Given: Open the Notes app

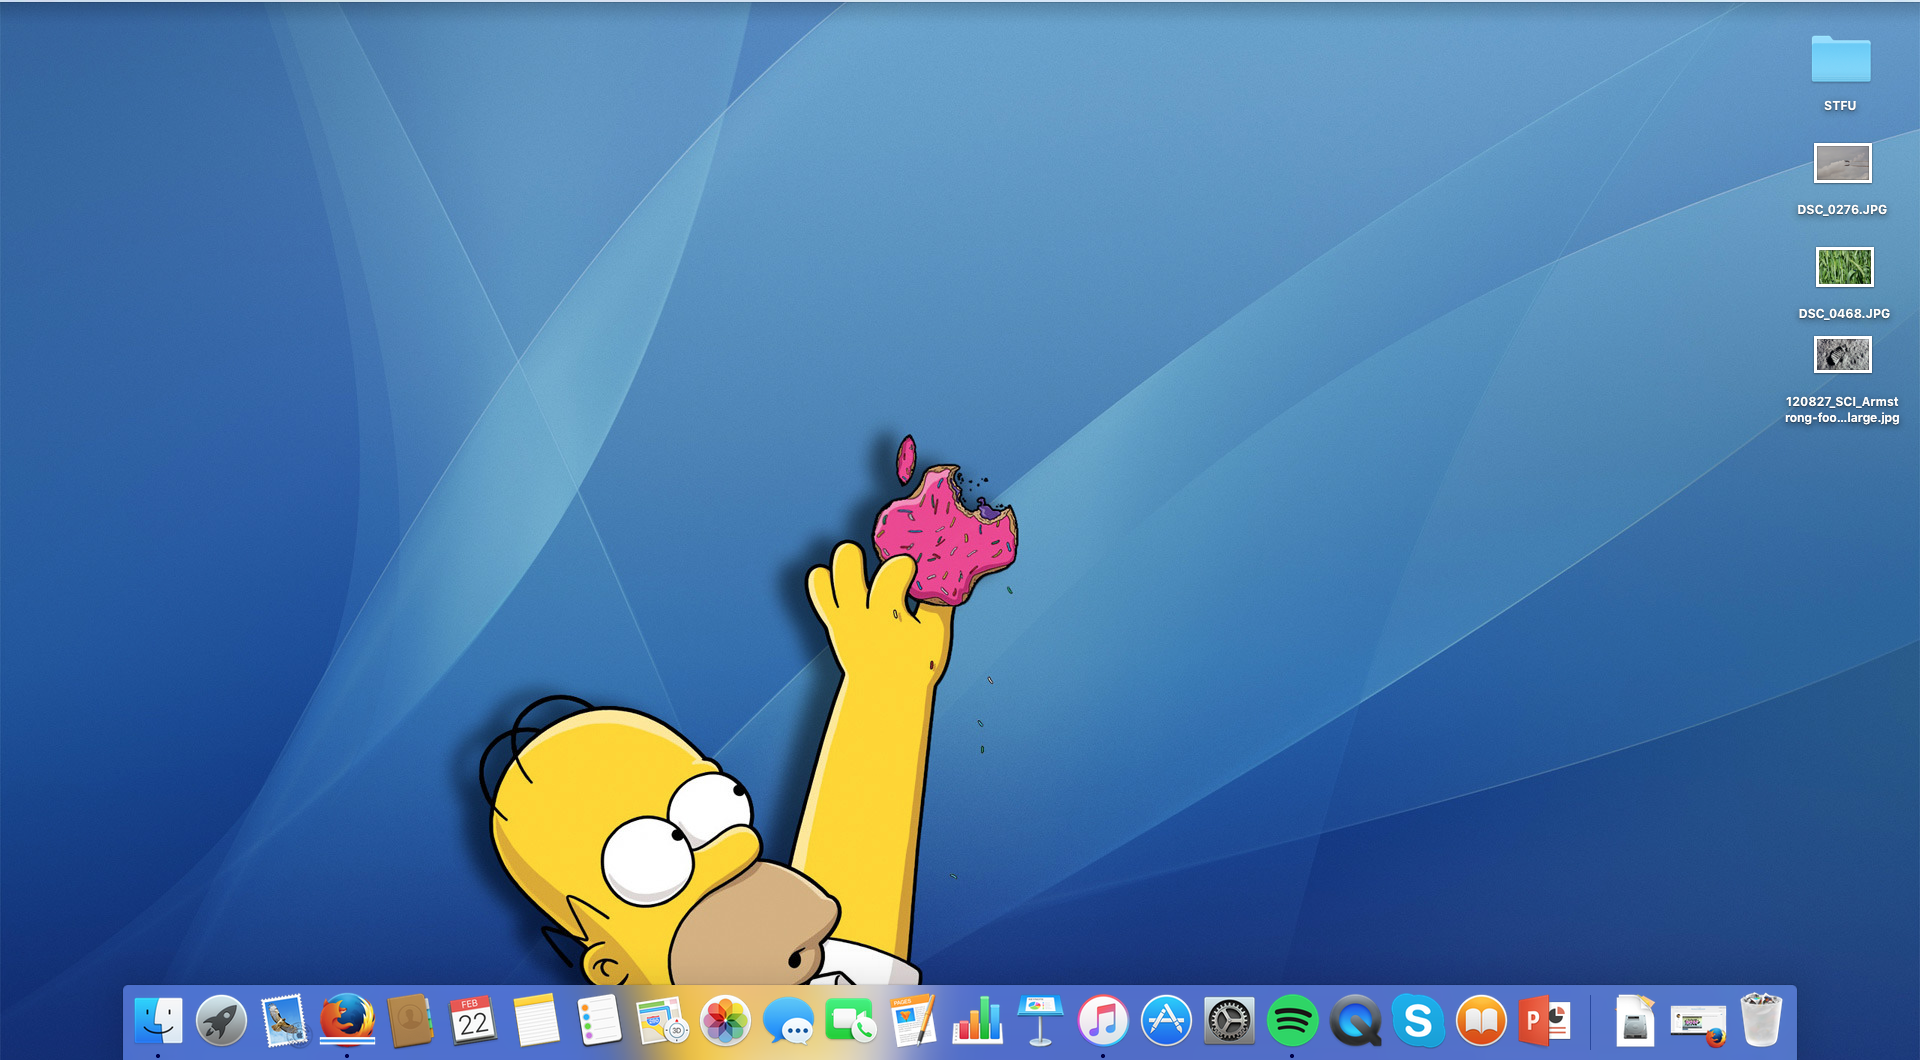Looking at the screenshot, I should [x=536, y=1021].
